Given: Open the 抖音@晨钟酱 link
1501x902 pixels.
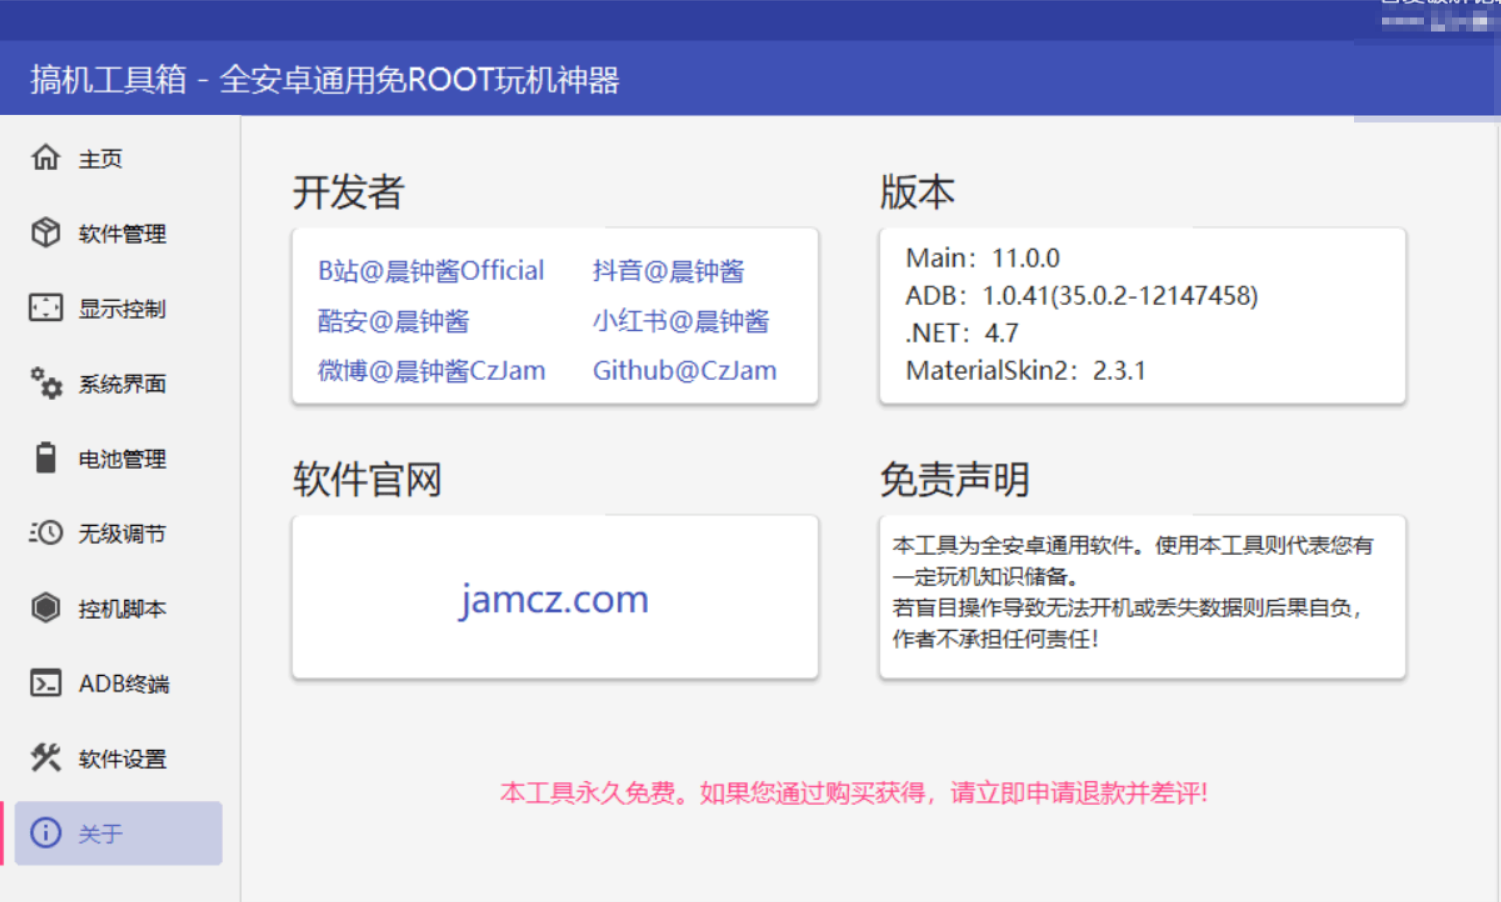Looking at the screenshot, I should (x=668, y=271).
